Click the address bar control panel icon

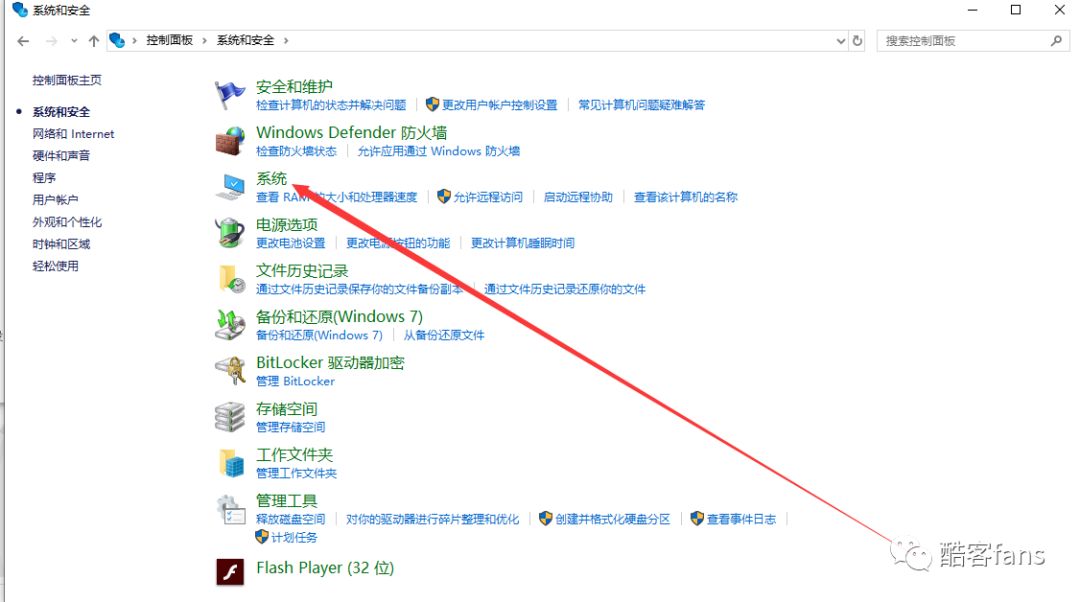click(117, 41)
